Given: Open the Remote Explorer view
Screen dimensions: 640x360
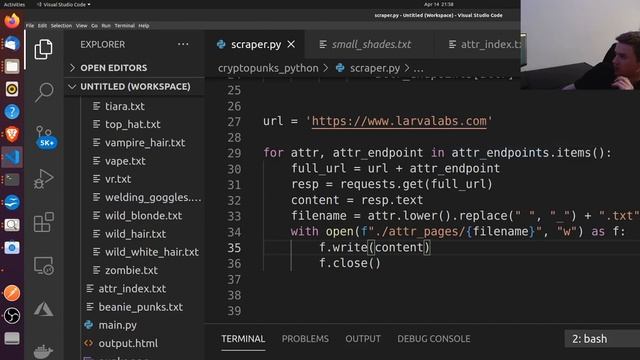Looking at the screenshot, I should (44, 266).
